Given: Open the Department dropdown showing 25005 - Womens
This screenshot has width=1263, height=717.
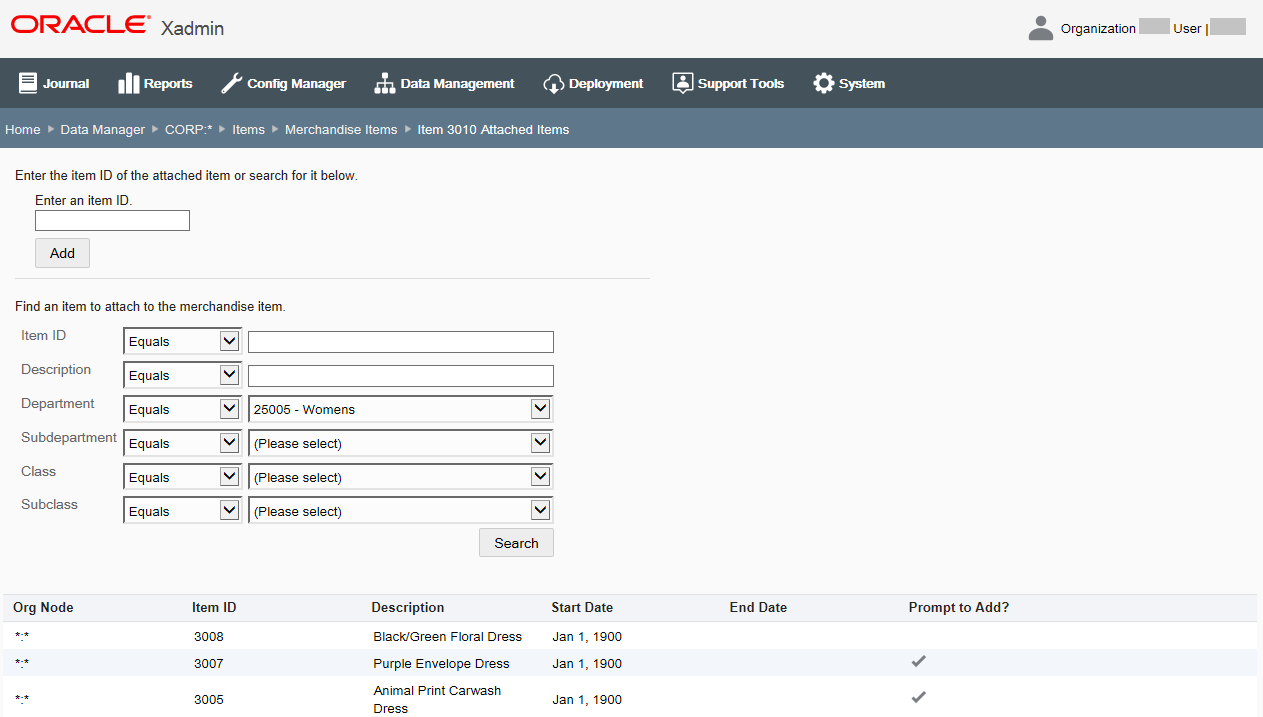Looking at the screenshot, I should pyautogui.click(x=400, y=408).
